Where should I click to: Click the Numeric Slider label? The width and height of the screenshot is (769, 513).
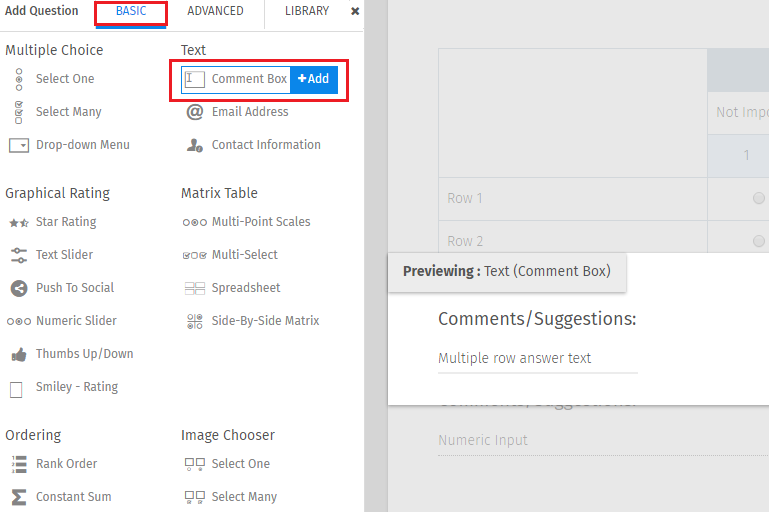point(77,321)
